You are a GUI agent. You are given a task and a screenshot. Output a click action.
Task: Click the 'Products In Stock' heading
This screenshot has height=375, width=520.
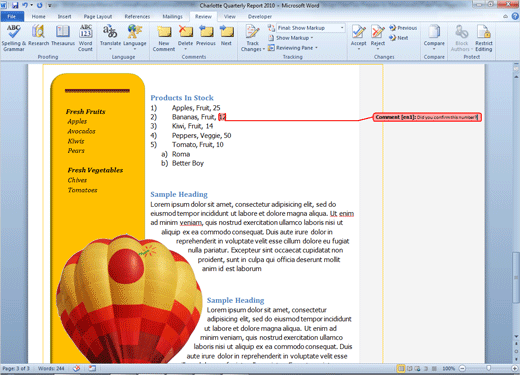[182, 98]
